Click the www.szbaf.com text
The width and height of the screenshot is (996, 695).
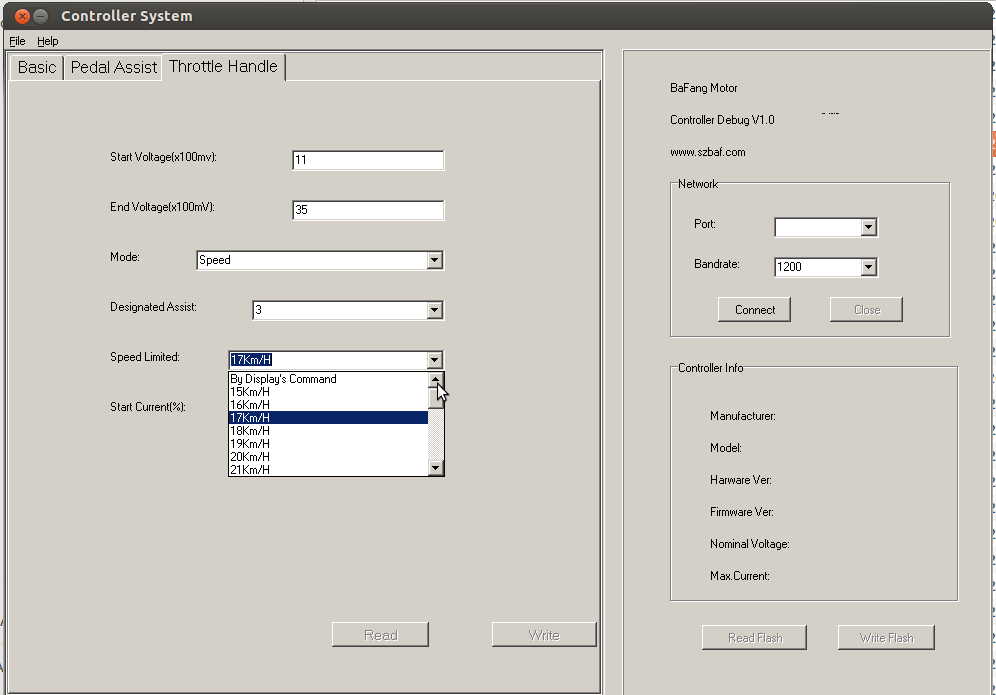pyautogui.click(x=708, y=152)
